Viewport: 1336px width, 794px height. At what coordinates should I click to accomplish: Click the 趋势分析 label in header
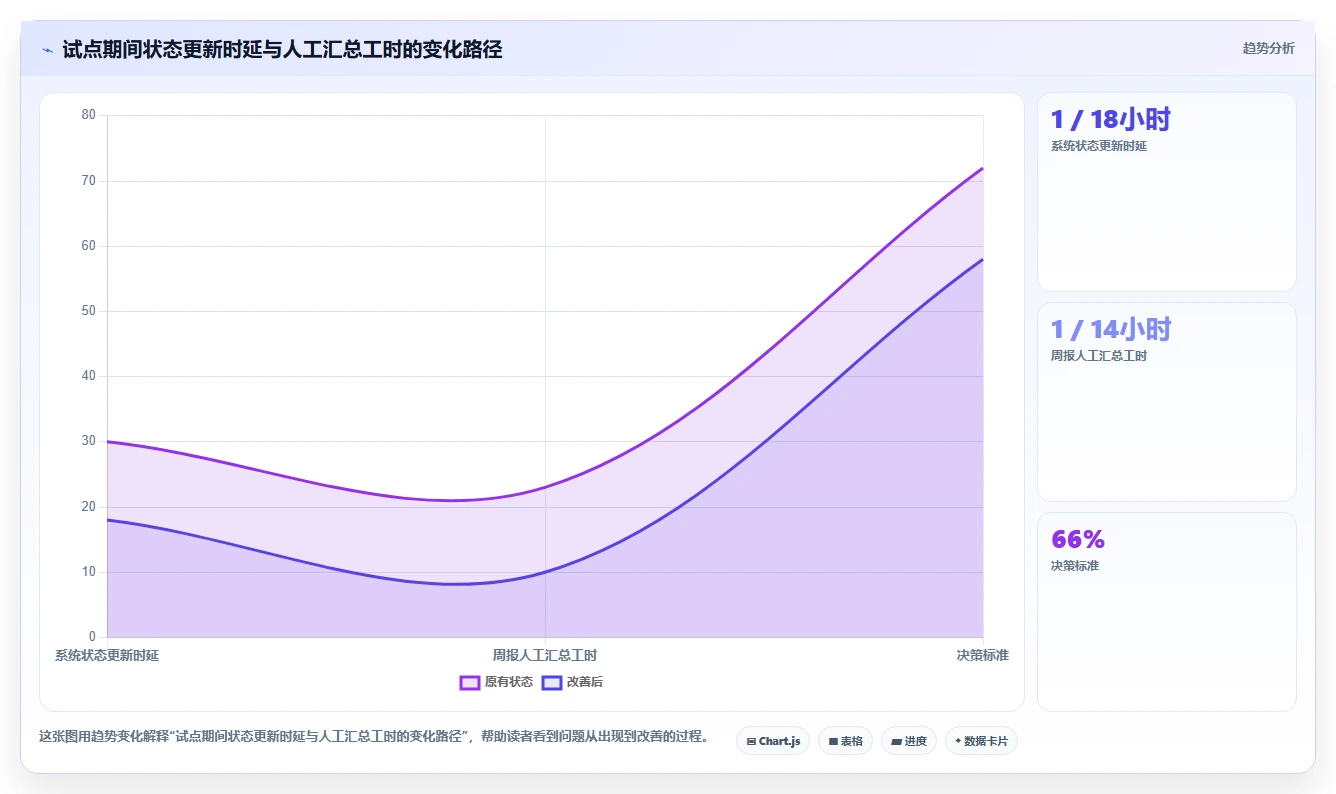tap(1268, 48)
